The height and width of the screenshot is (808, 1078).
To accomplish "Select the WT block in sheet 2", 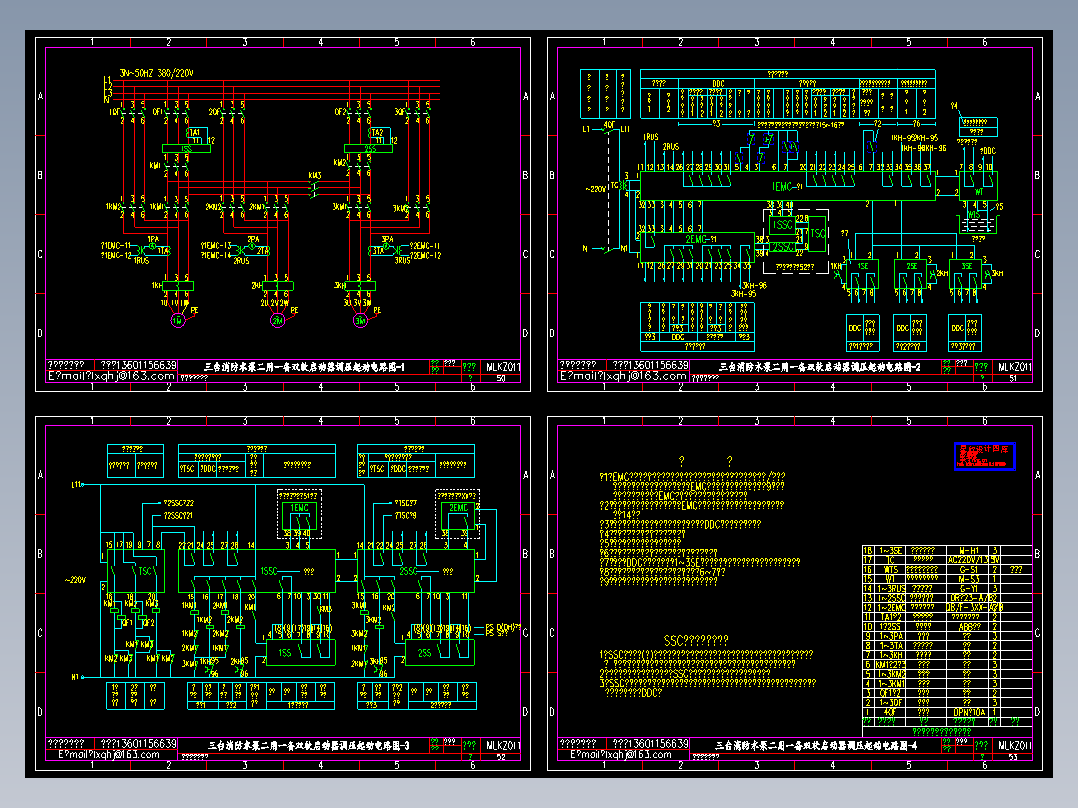I will (x=978, y=186).
